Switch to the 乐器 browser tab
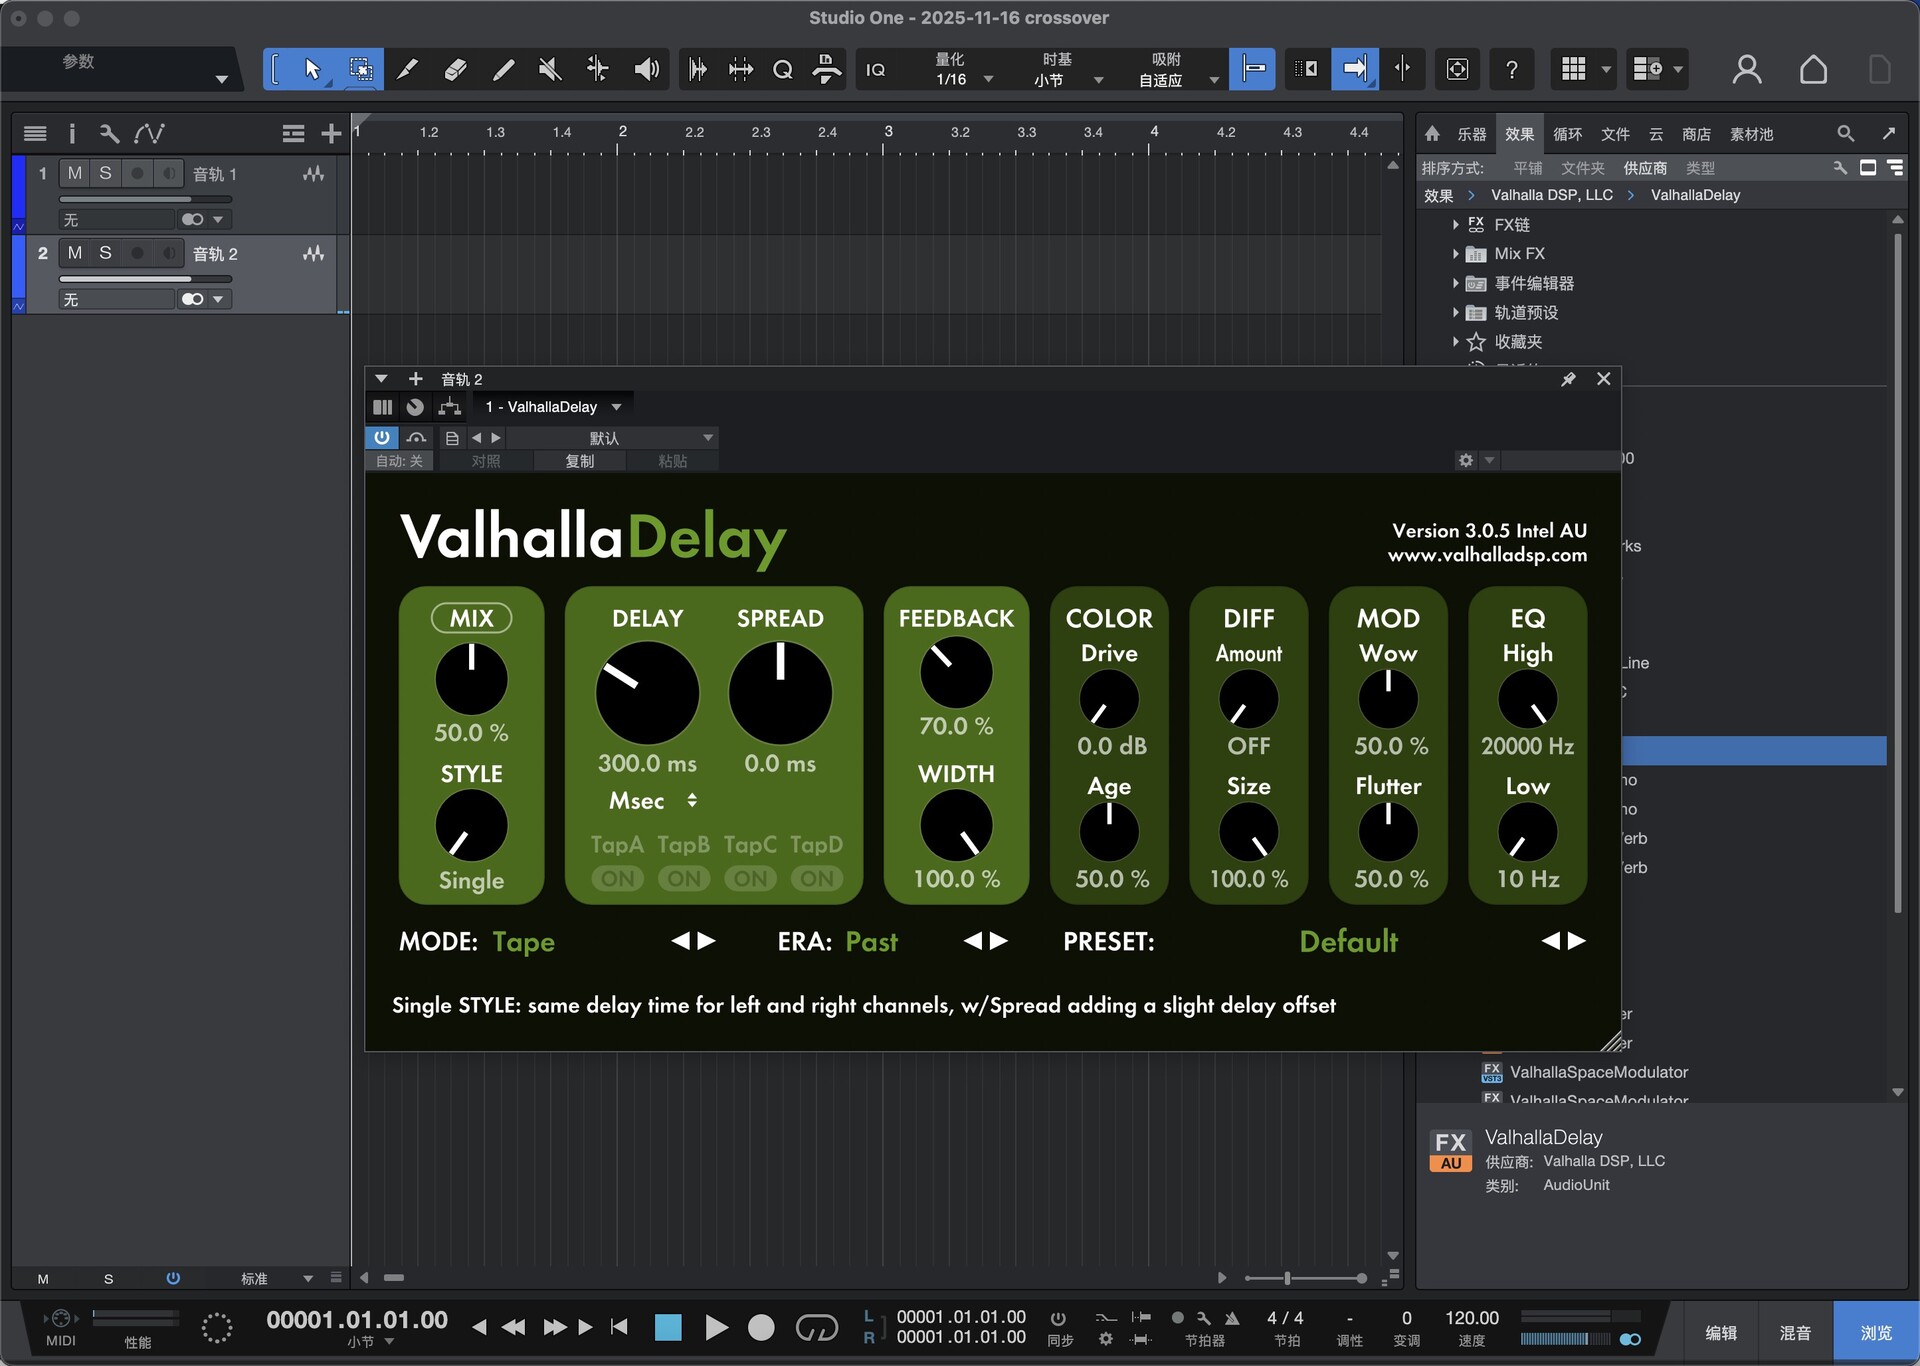 tap(1471, 134)
